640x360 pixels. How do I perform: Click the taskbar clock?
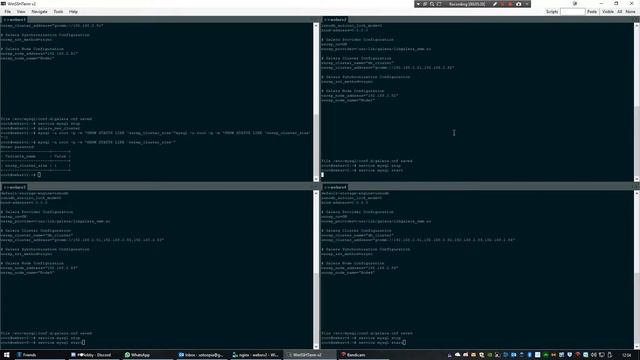point(627,355)
